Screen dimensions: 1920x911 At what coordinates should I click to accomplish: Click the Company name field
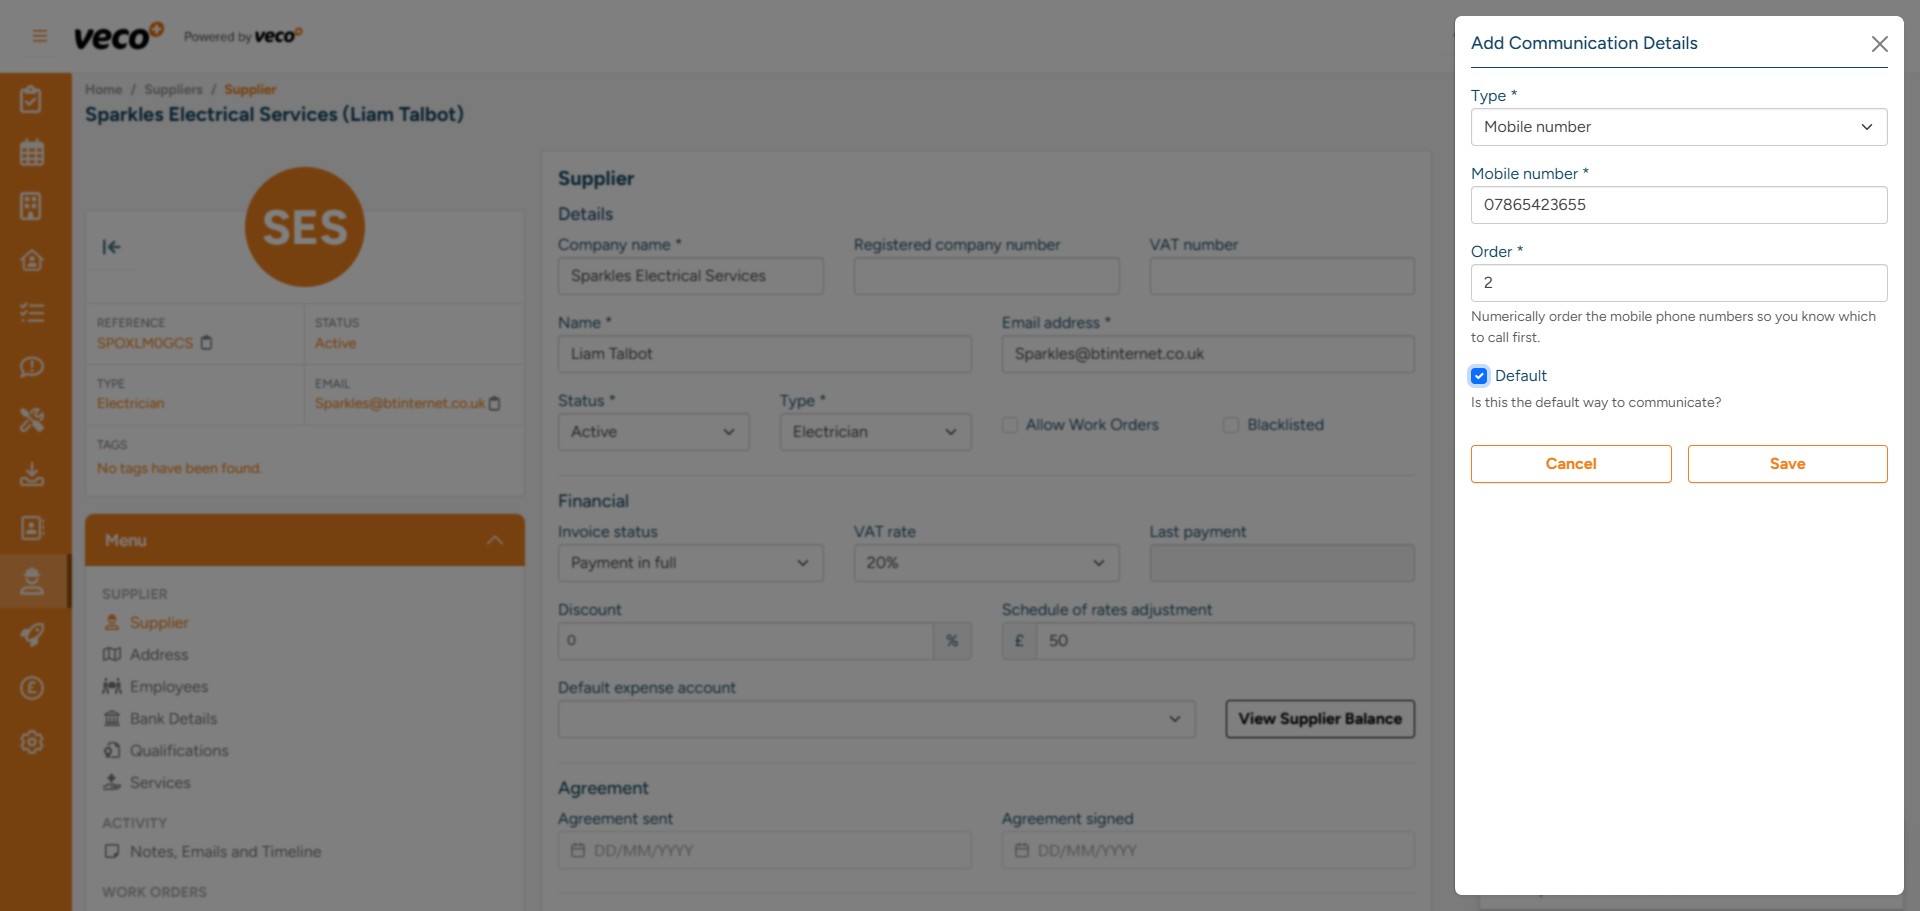690,276
